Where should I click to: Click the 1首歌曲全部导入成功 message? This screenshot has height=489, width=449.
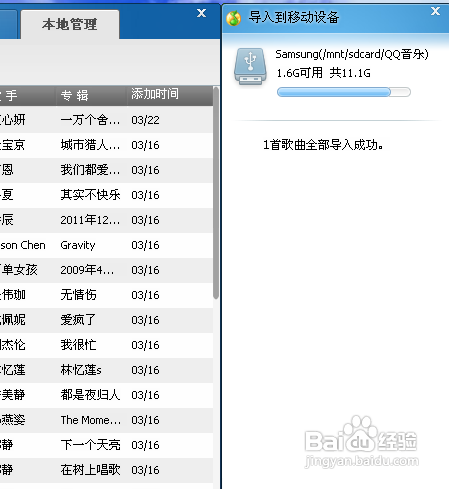pos(323,145)
